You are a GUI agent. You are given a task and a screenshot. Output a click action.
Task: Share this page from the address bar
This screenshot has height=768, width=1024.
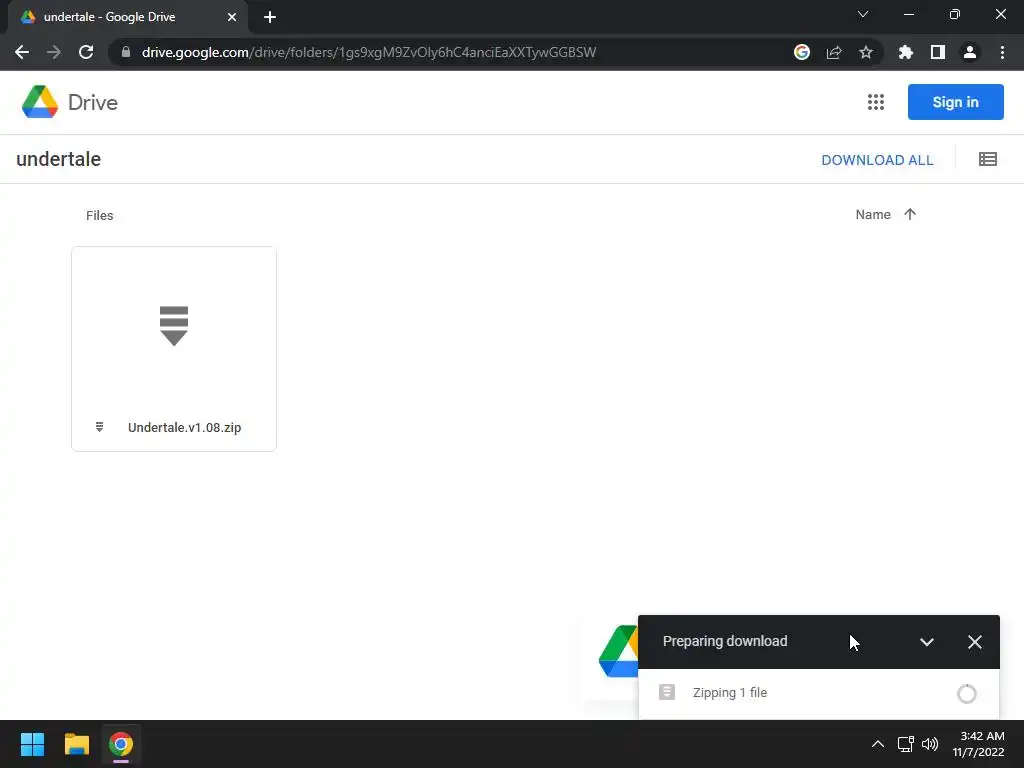[x=834, y=52]
